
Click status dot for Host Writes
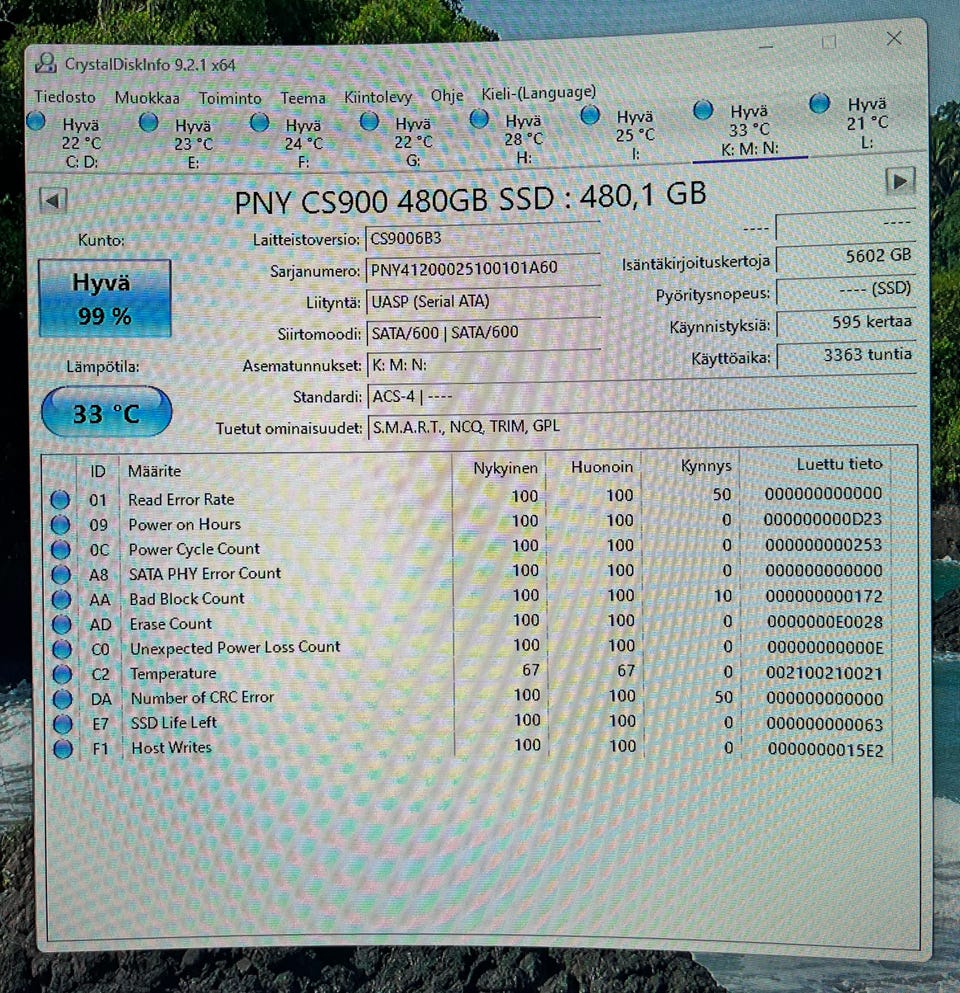point(63,749)
